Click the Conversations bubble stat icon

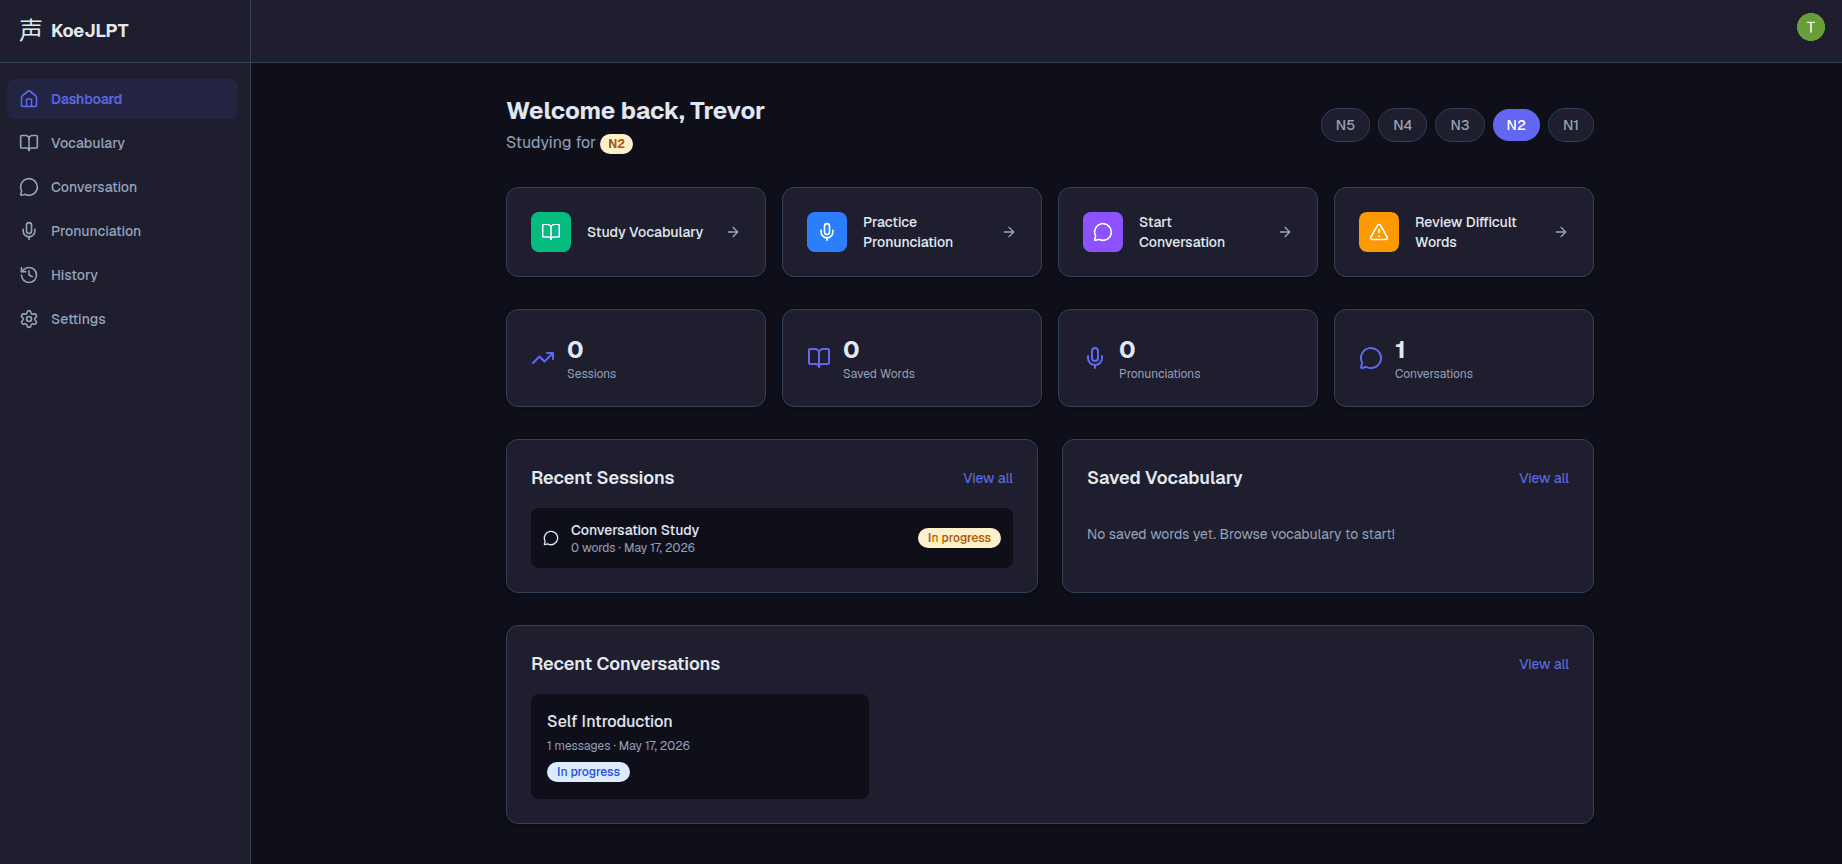[1371, 358]
